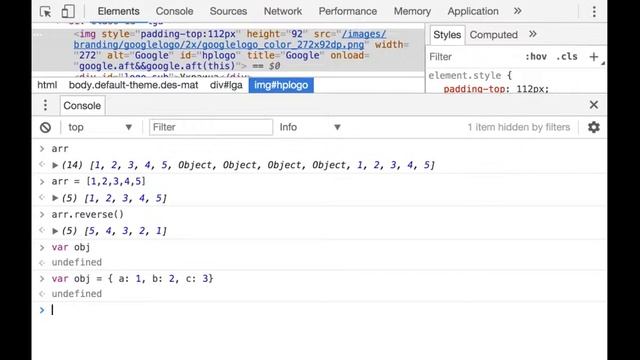The width and height of the screenshot is (640, 360).
Task: Open the Application tab
Action: [x=473, y=11]
